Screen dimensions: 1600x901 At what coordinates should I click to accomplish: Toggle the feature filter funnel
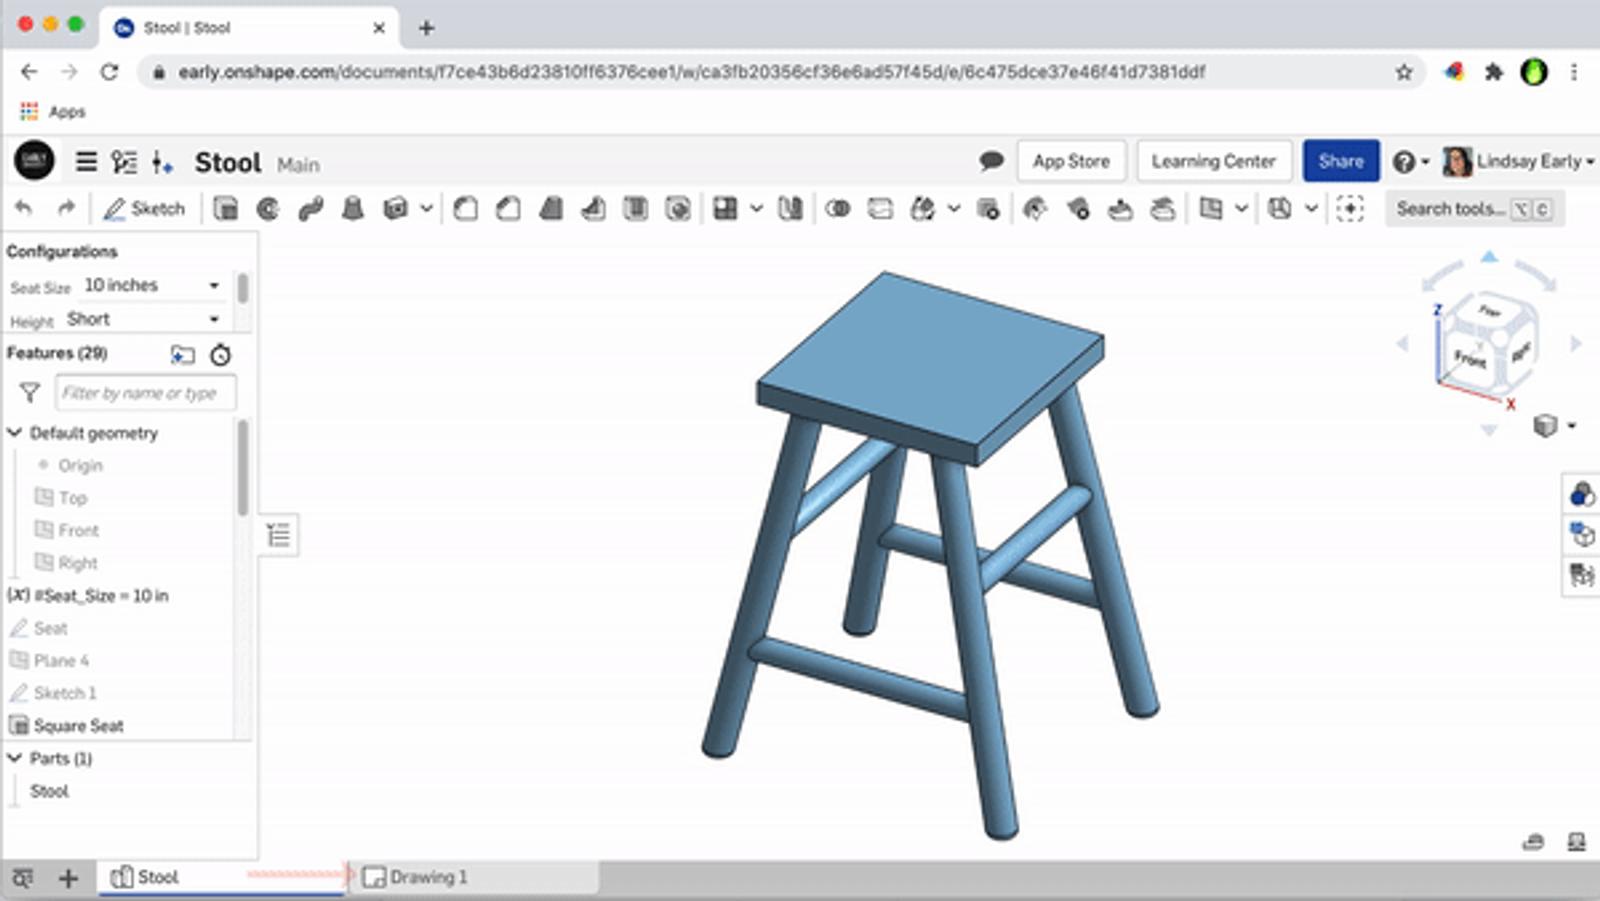[x=30, y=393]
